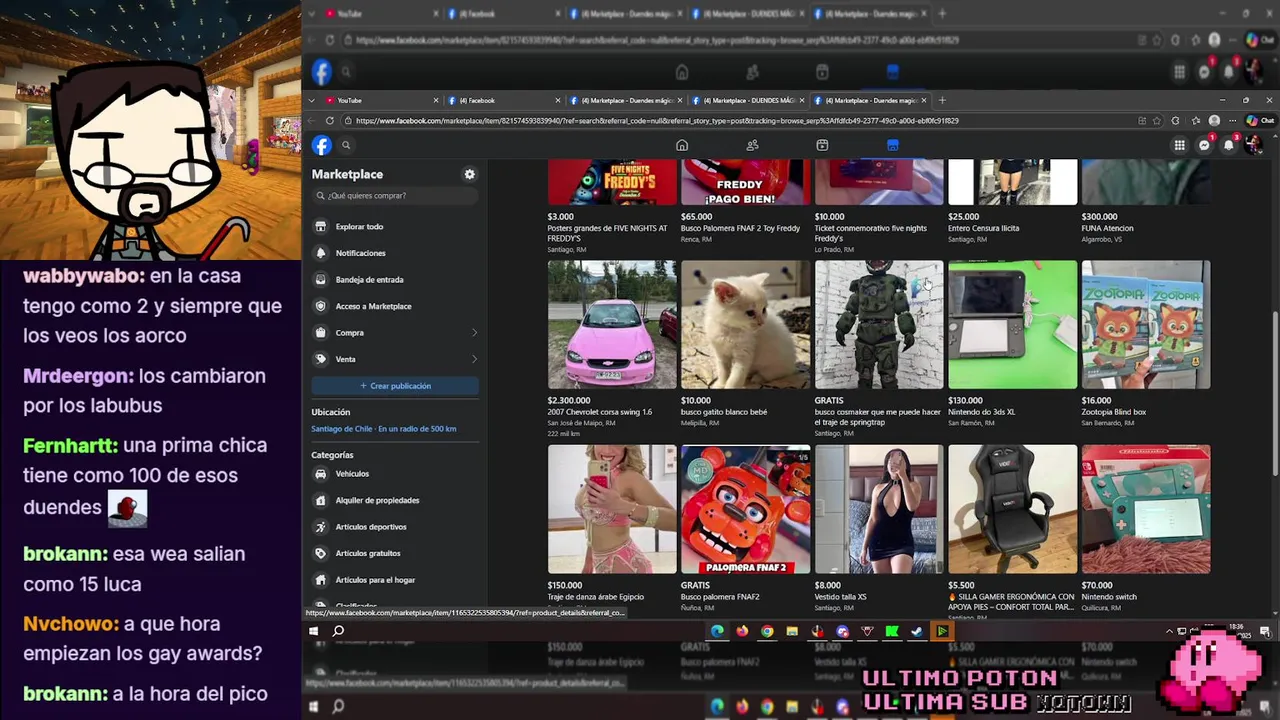Show hidden tray icons on front taskbar
This screenshot has width=1280, height=720.
1169,631
